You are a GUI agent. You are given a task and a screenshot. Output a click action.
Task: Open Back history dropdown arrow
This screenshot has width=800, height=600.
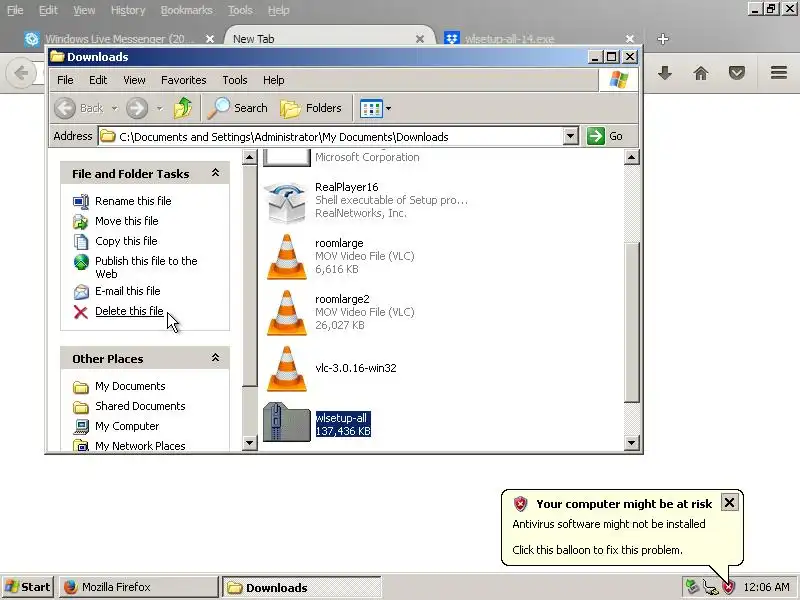coord(114,108)
